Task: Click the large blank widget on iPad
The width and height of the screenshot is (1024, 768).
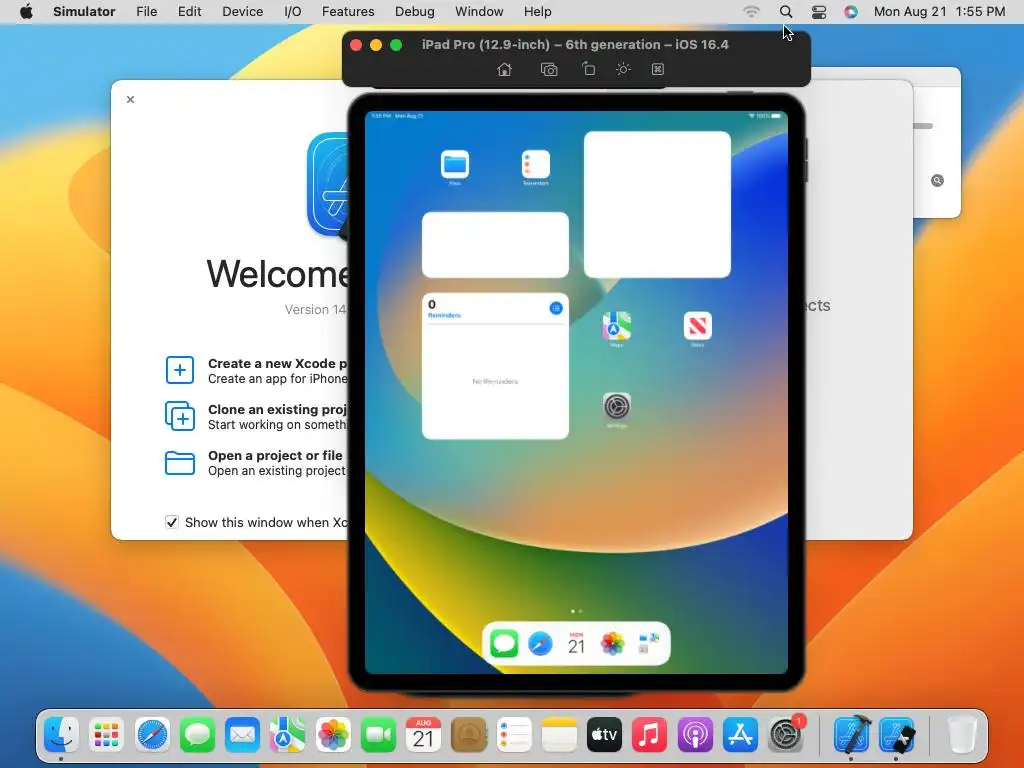Action: point(657,204)
